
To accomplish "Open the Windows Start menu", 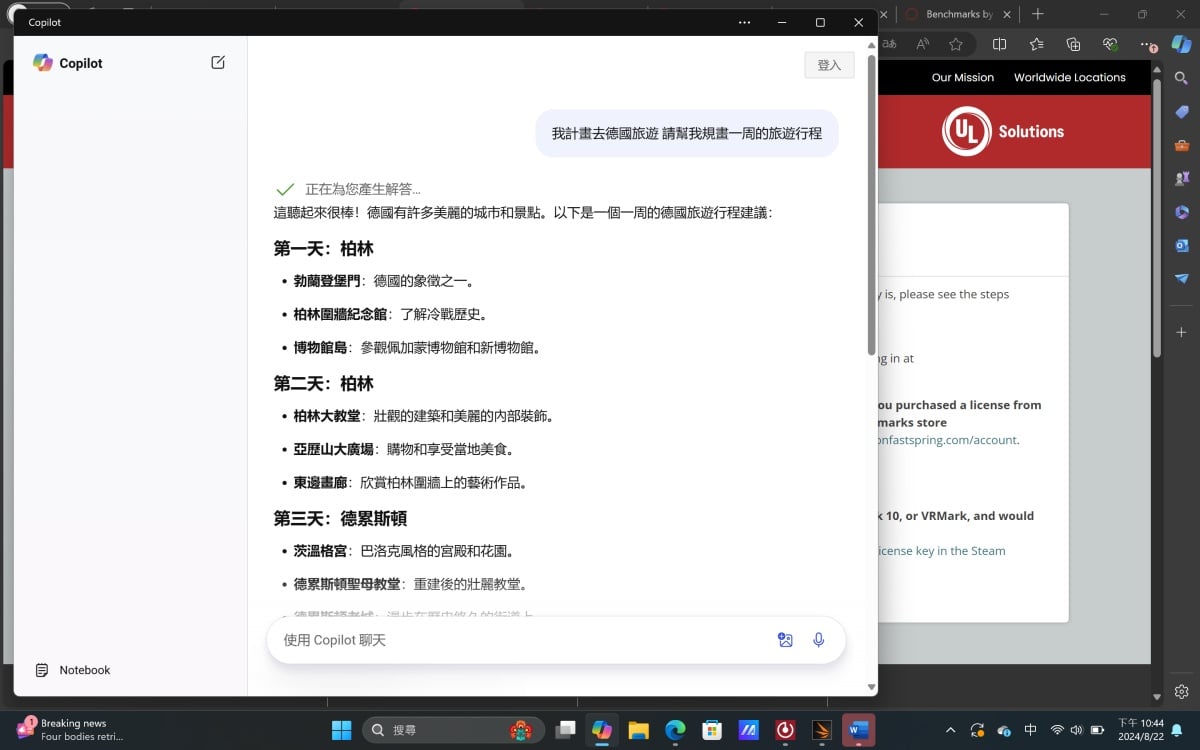I will tap(341, 730).
